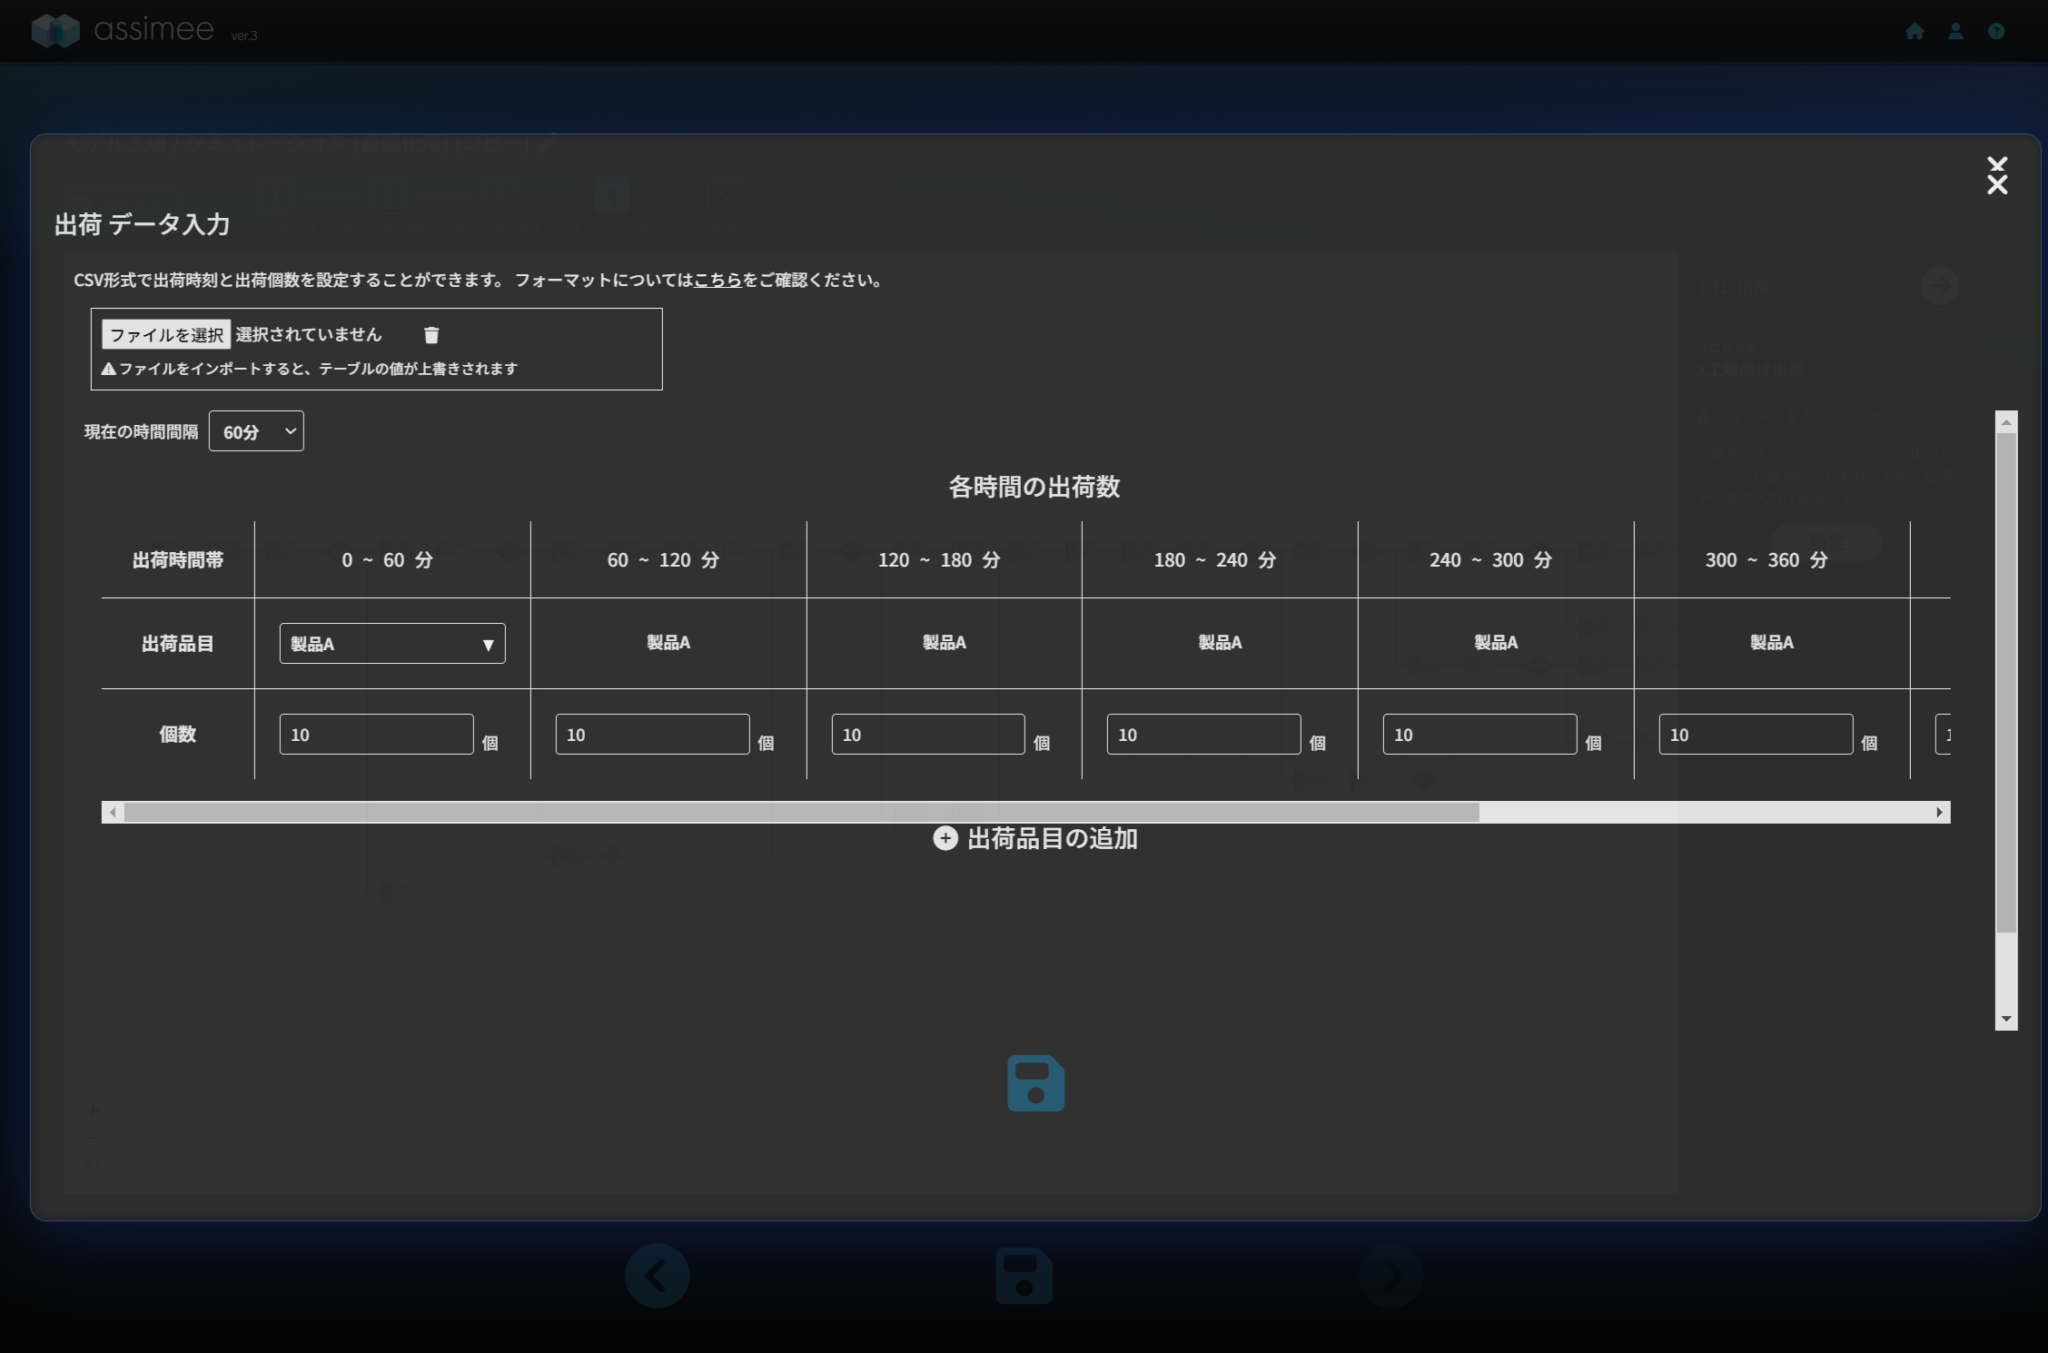Click the horizontal scrollbar thumb of table
This screenshot has height=1353, width=2048.
point(800,812)
